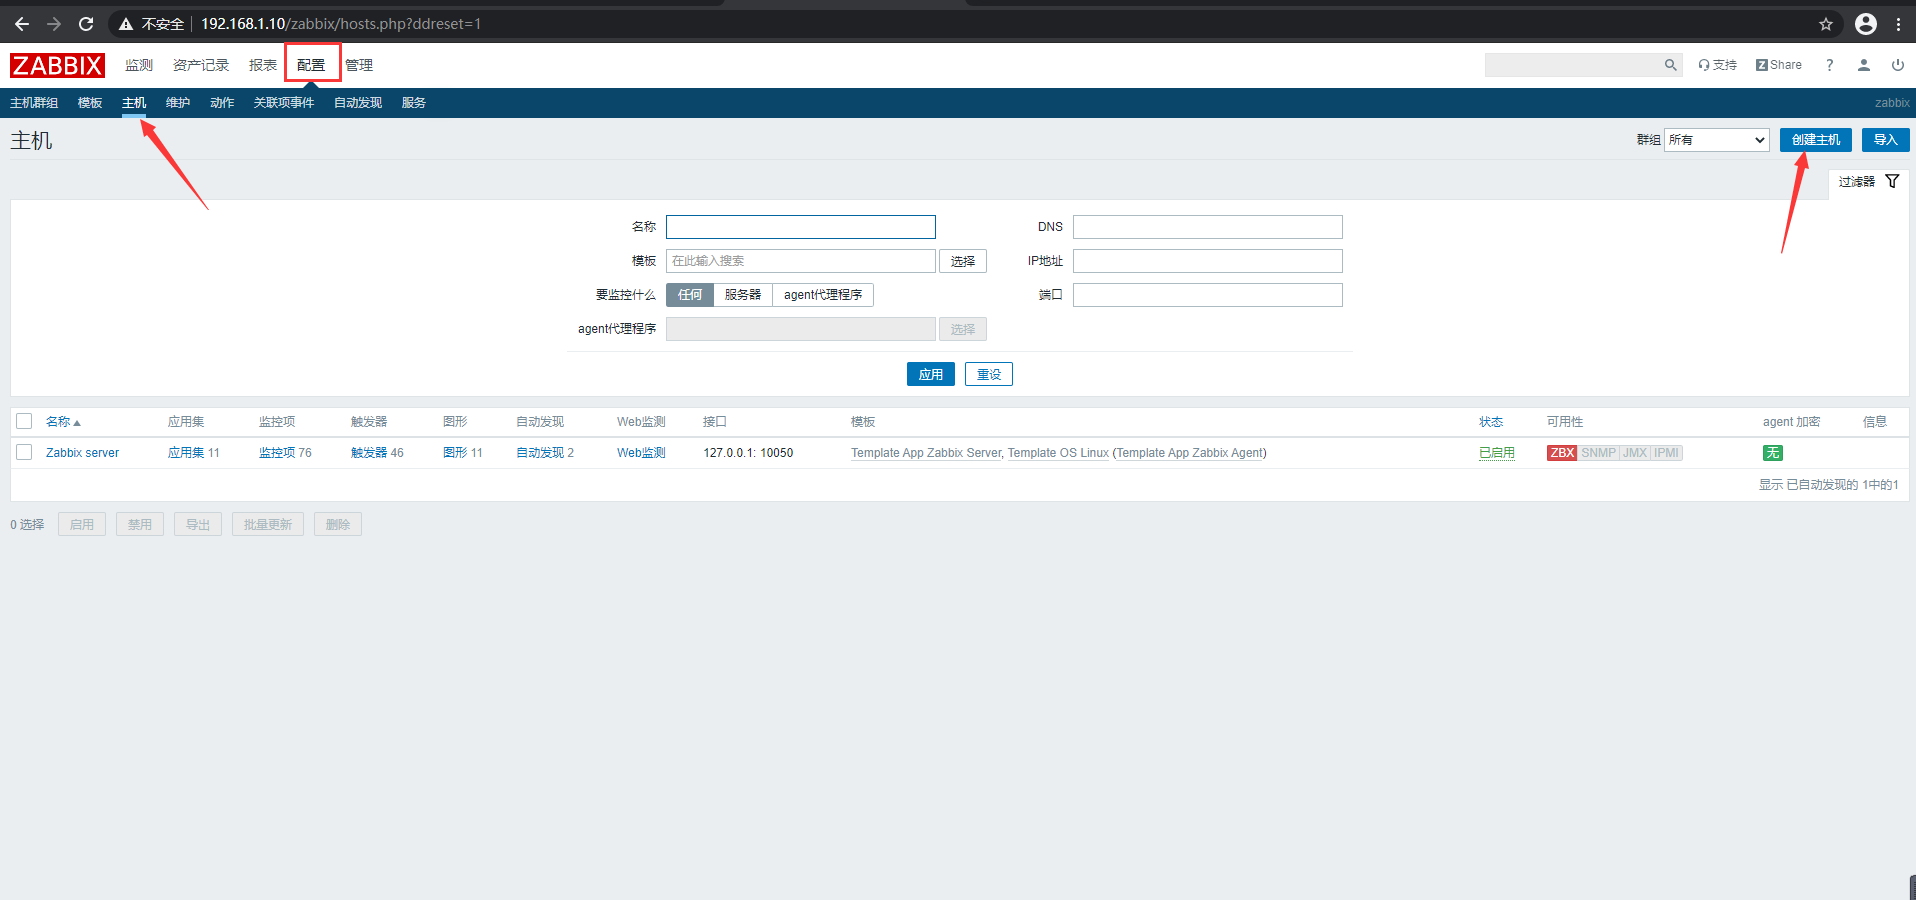Sort hosts by 名称 column
1916x900 pixels.
coord(63,422)
